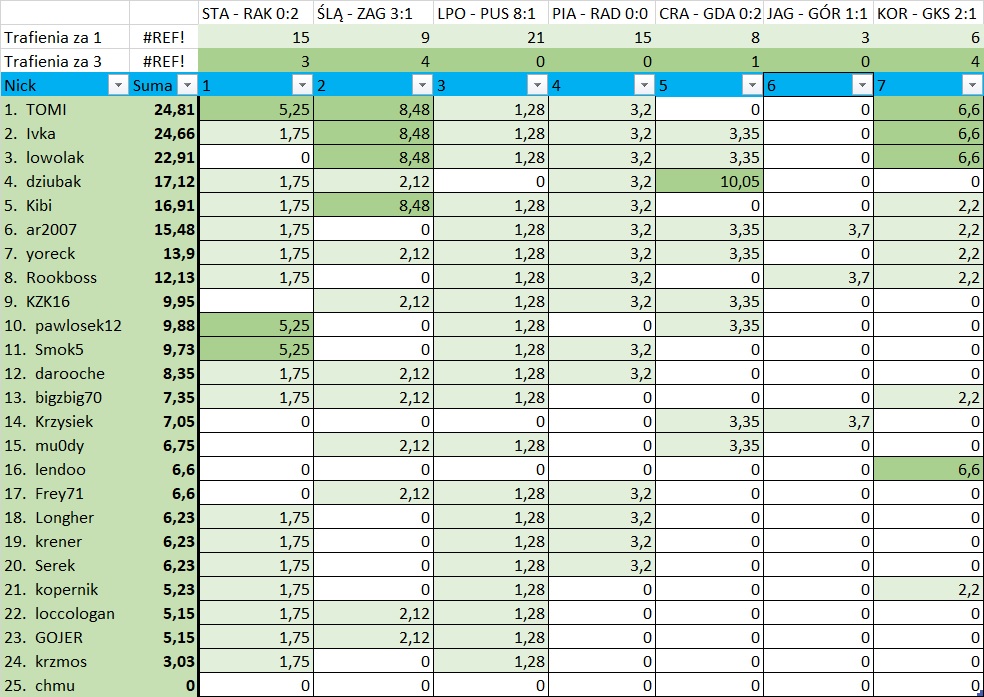The width and height of the screenshot is (984, 697).
Task: Select TOMI's Suma value 24,81
Action: tap(164, 109)
